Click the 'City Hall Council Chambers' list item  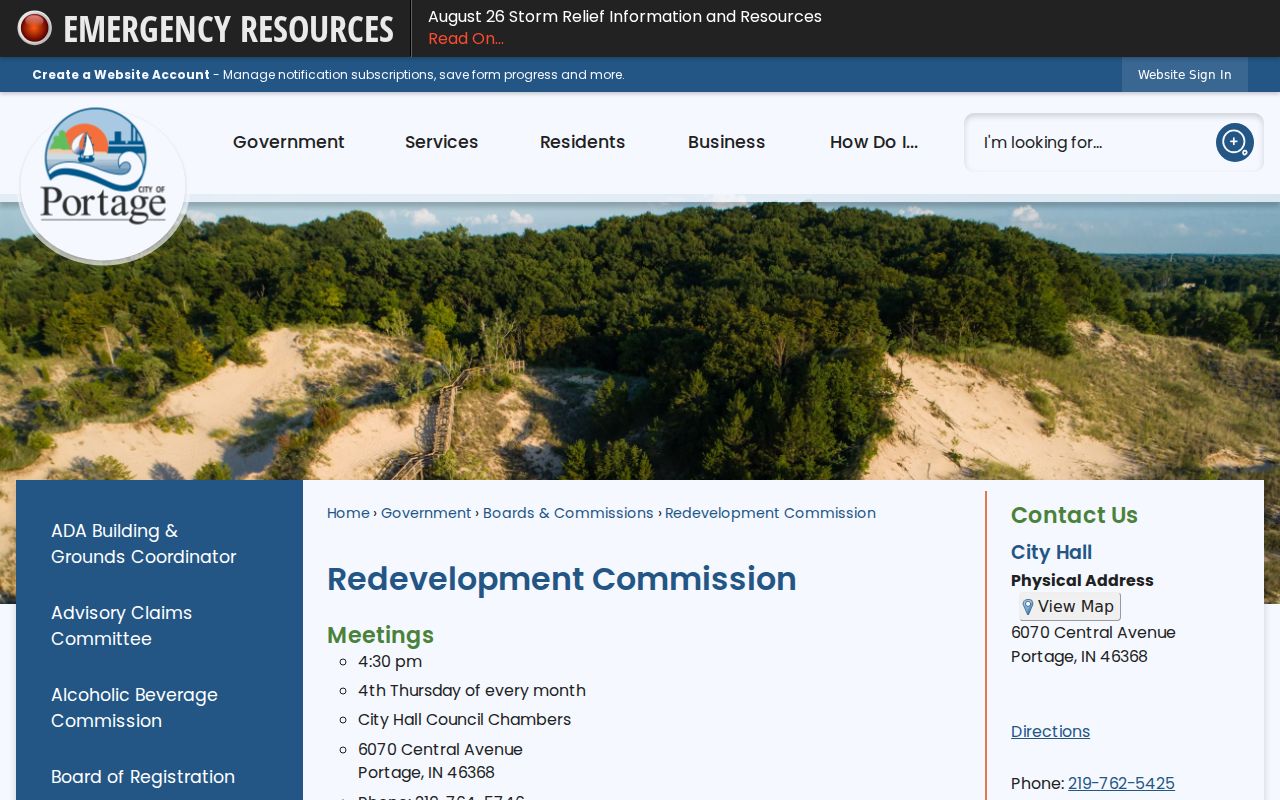coord(464,720)
